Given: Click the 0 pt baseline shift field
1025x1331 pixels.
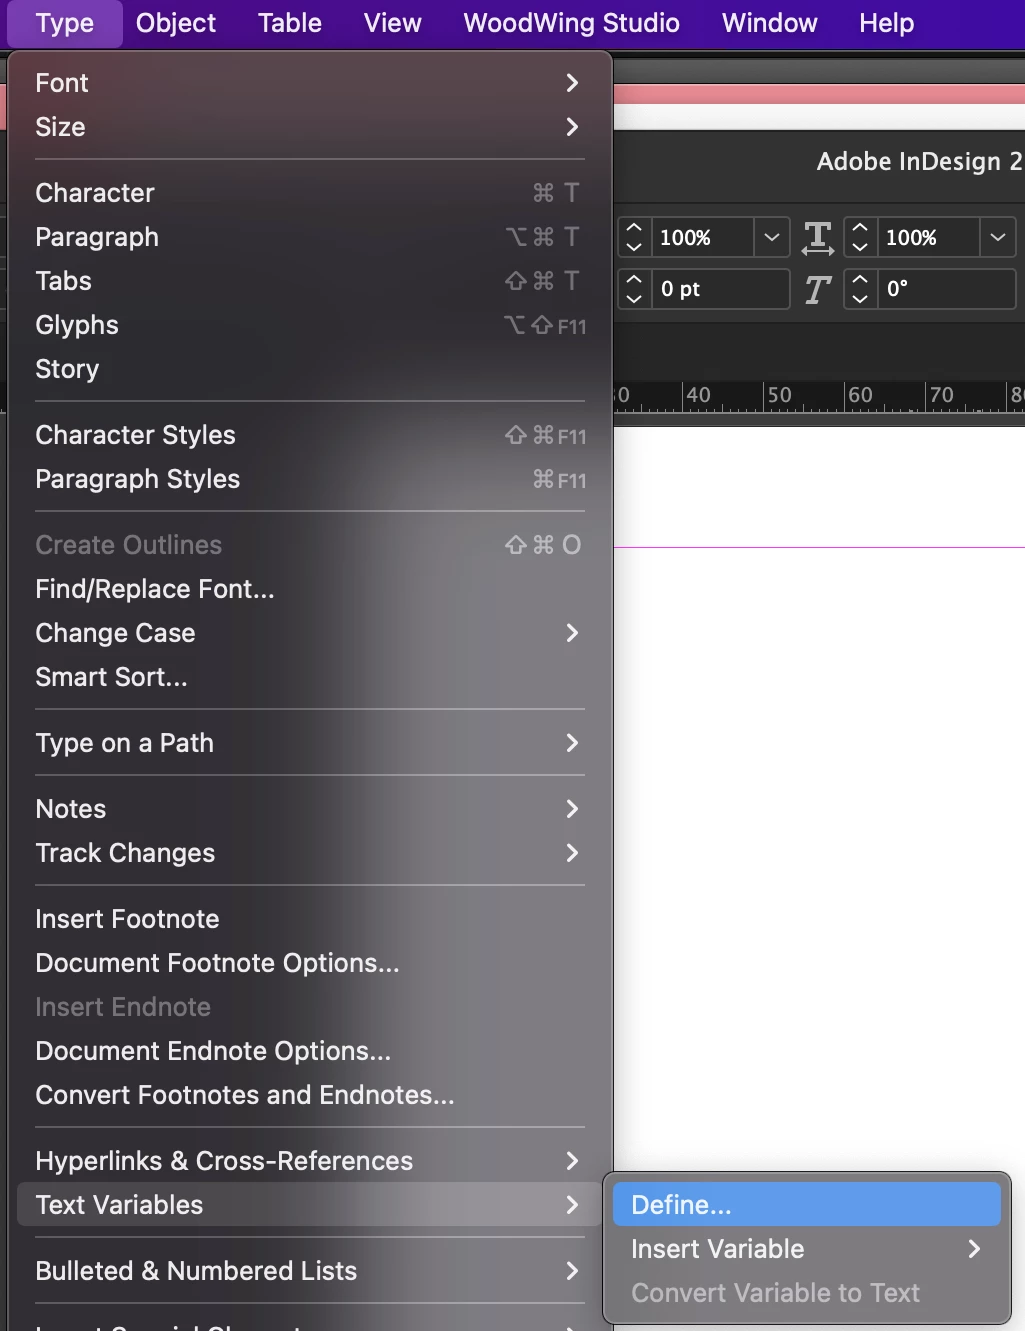Looking at the screenshot, I should pos(720,289).
